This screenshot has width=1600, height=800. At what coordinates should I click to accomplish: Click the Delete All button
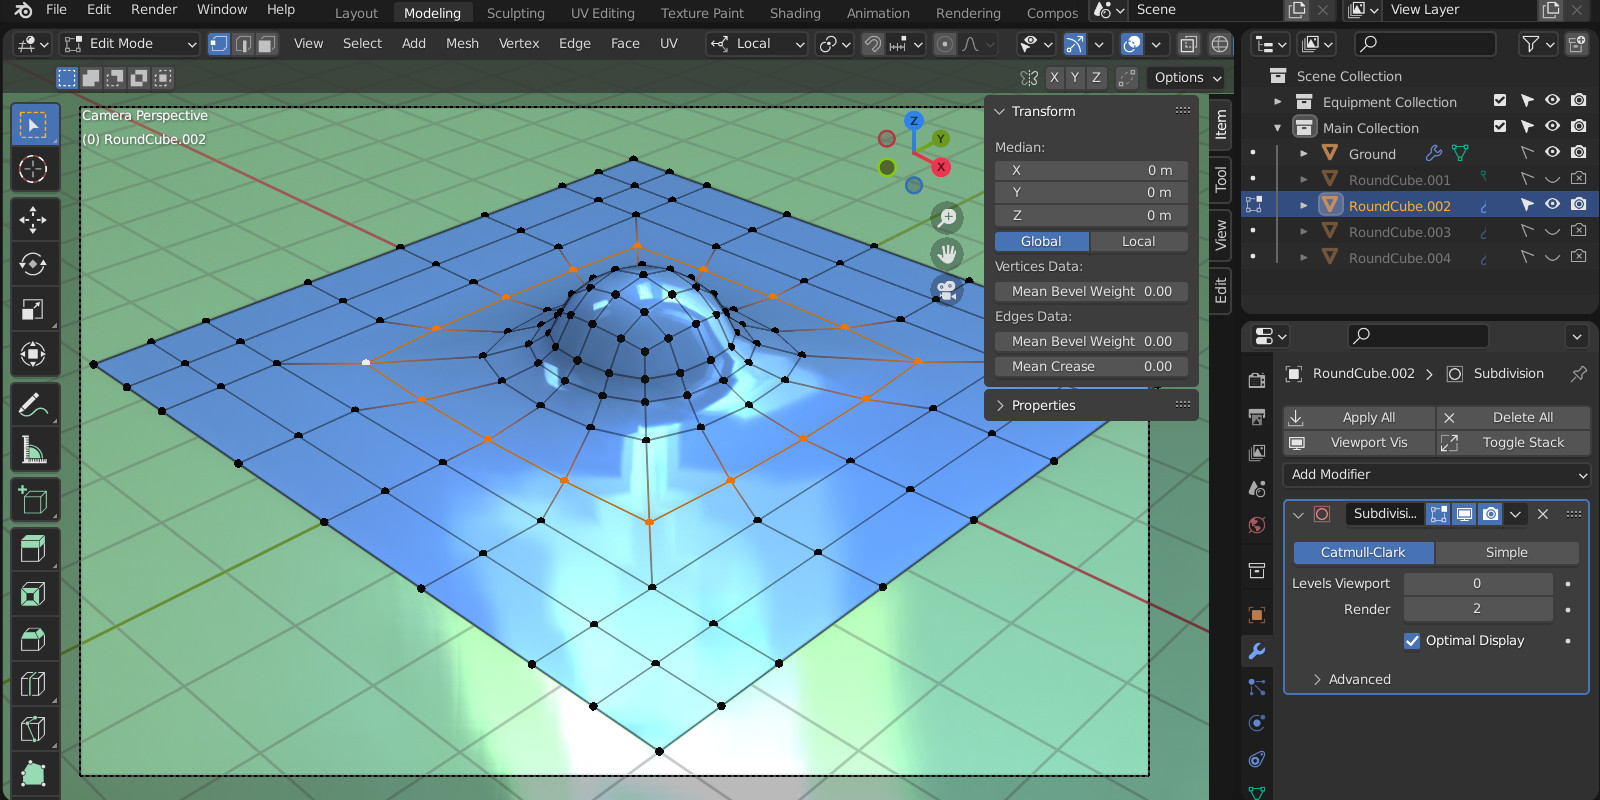click(x=1513, y=417)
